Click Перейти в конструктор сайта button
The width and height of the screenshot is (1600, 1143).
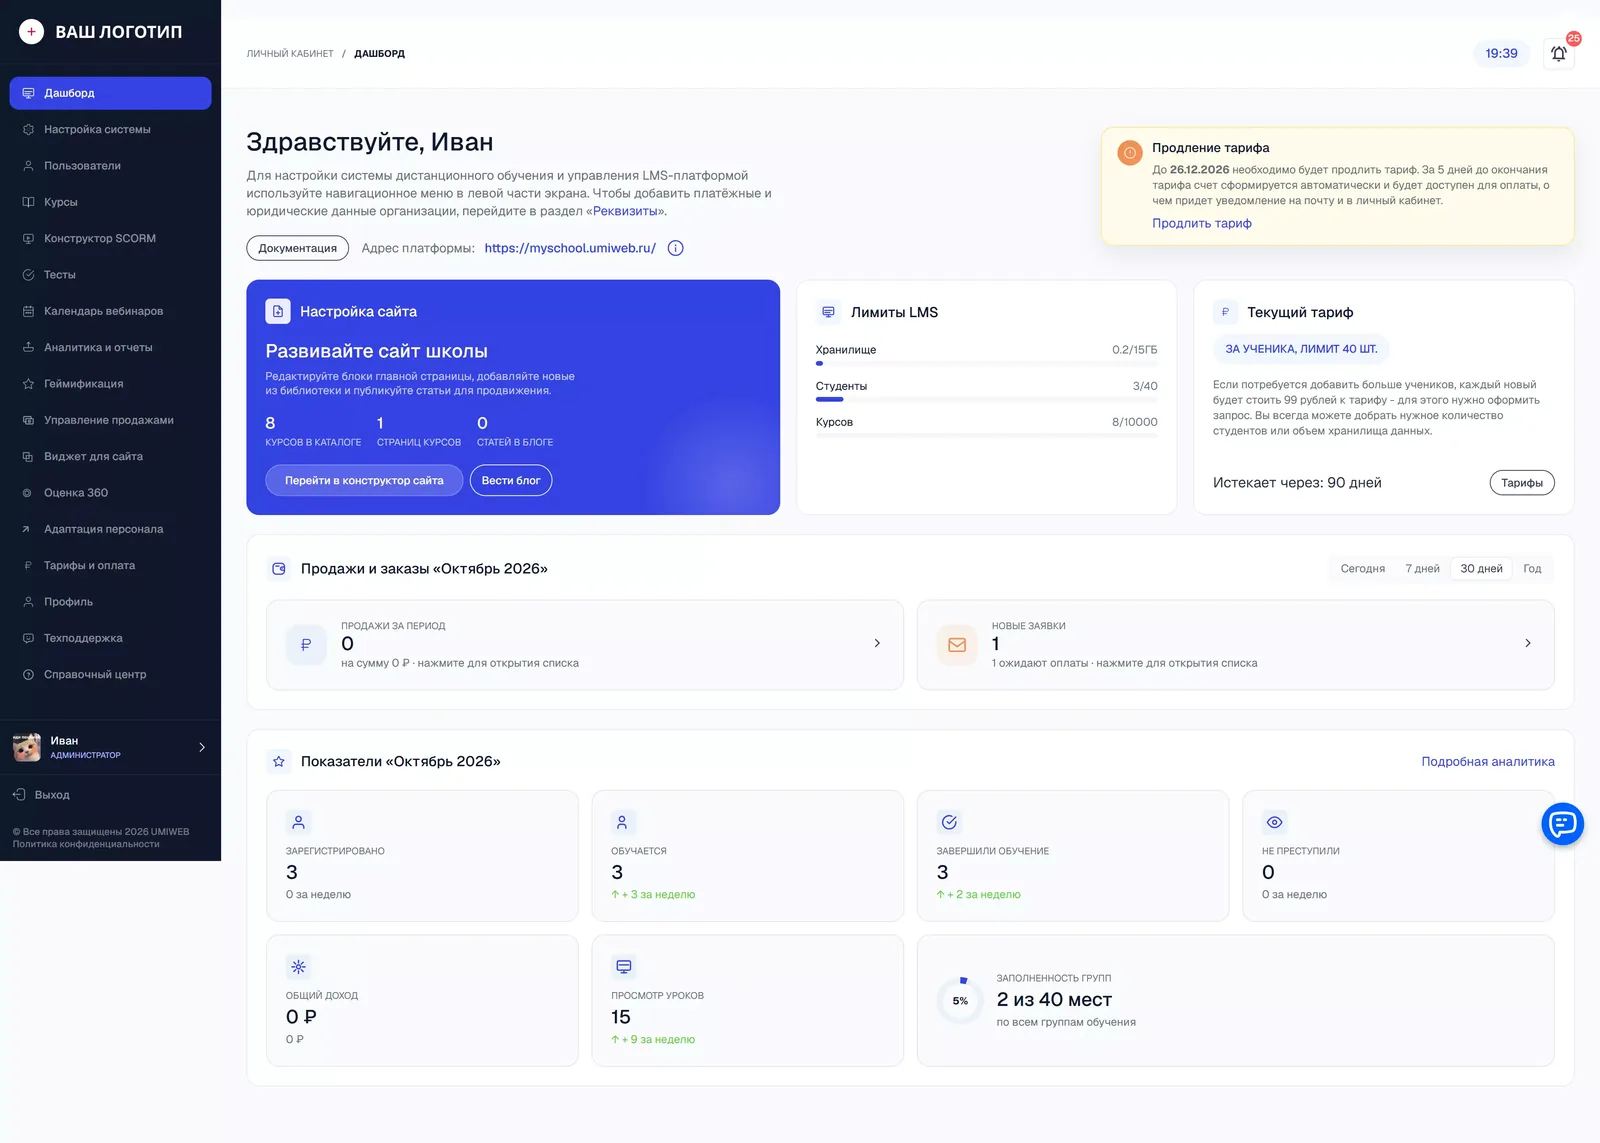(364, 480)
